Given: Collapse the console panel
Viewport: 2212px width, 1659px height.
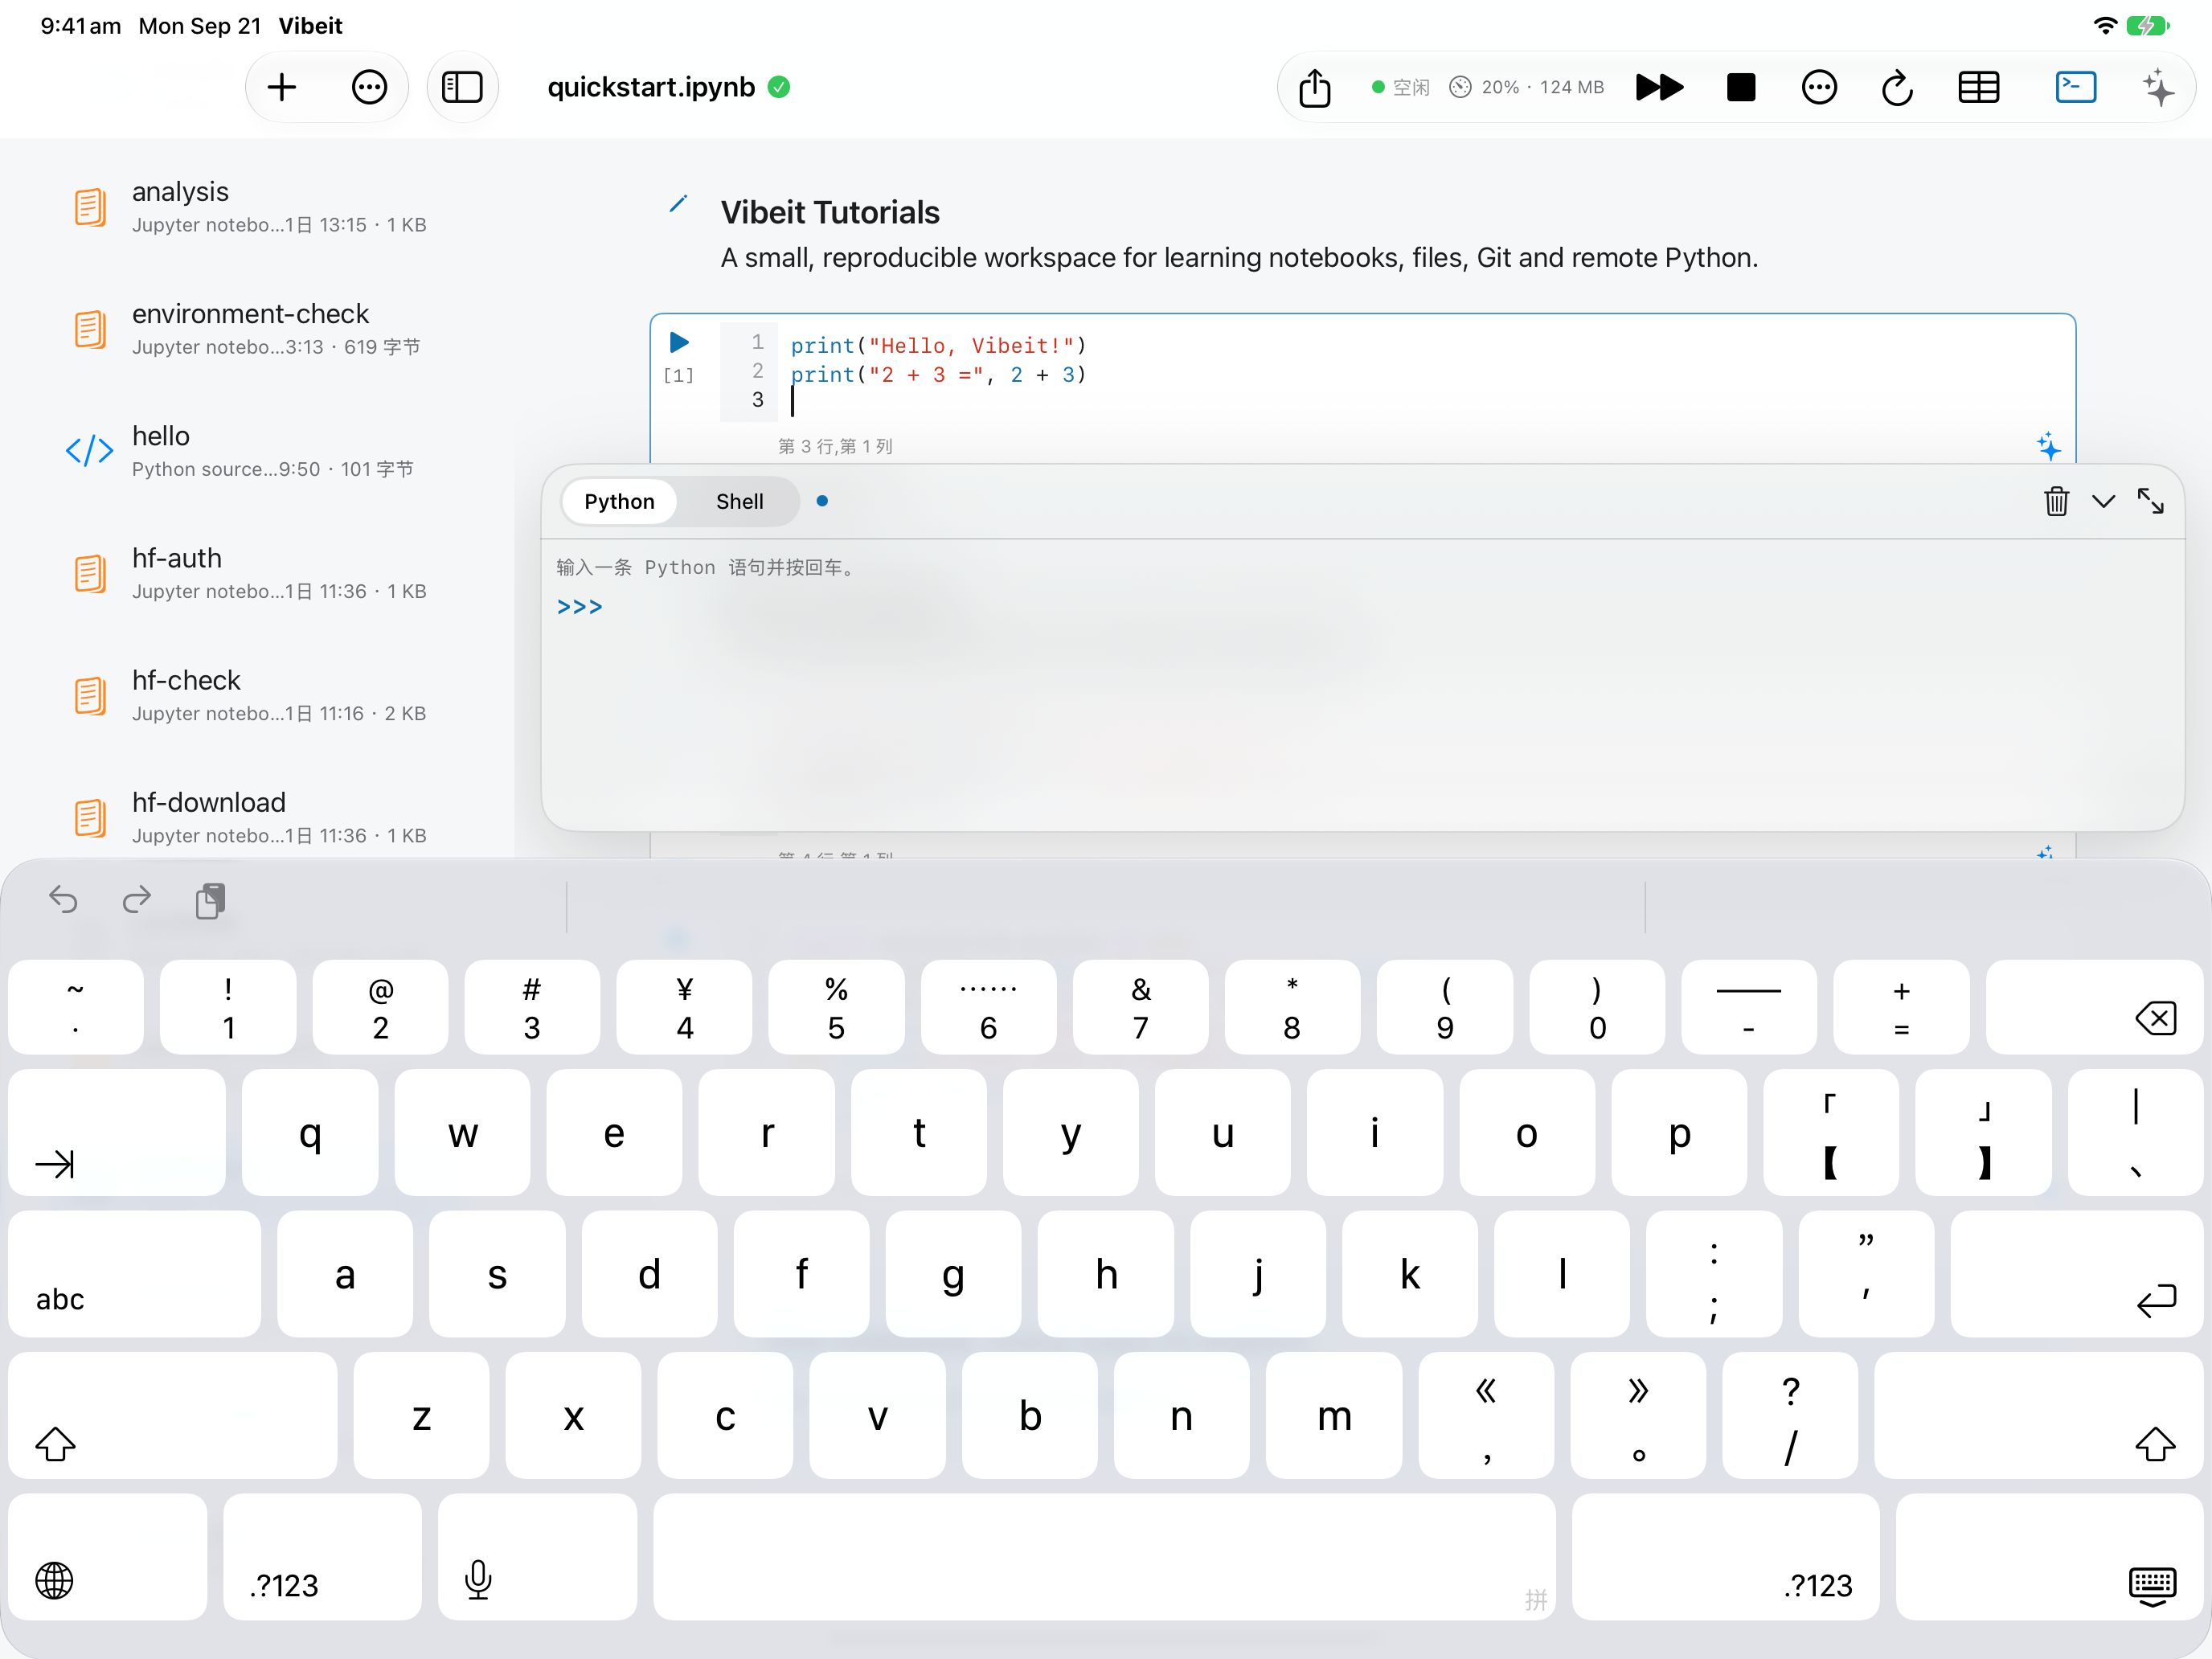Looking at the screenshot, I should 2103,501.
